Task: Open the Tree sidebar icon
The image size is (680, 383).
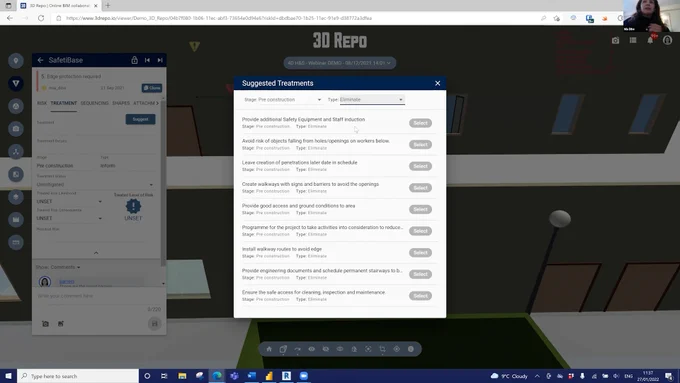Action: pyautogui.click(x=16, y=151)
